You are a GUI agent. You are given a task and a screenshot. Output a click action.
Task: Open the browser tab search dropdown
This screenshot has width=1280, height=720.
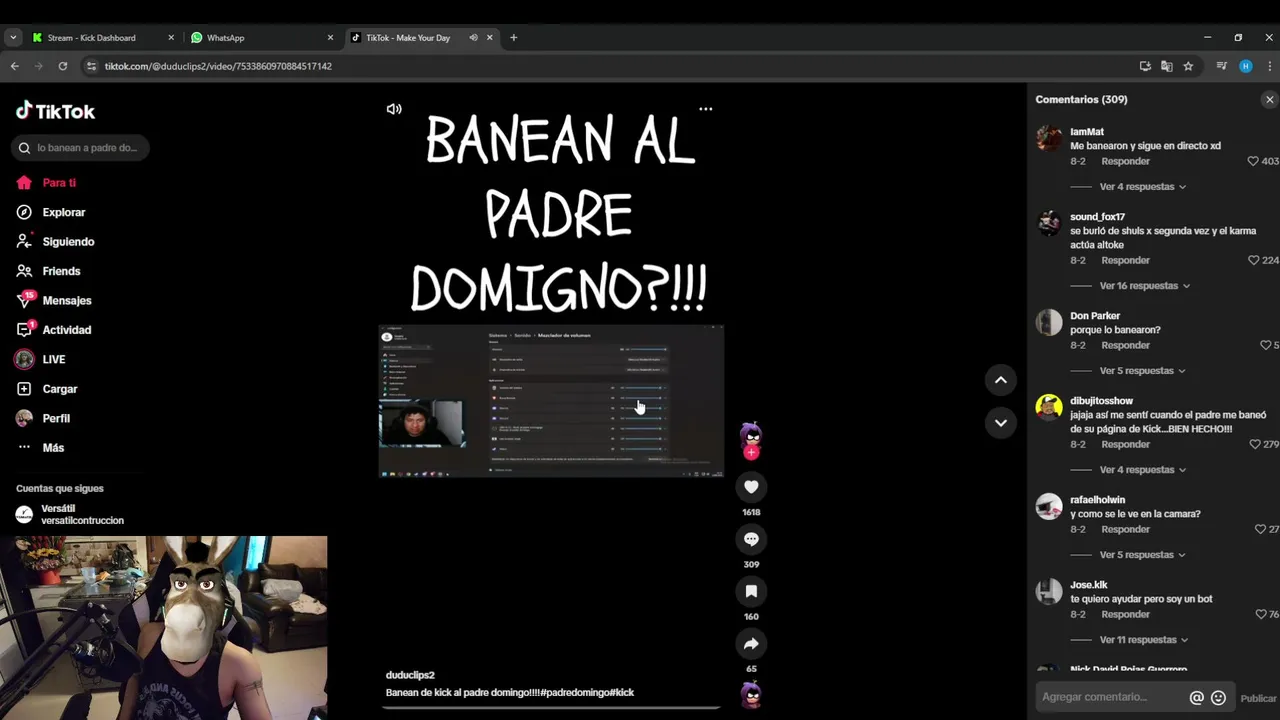(13, 38)
